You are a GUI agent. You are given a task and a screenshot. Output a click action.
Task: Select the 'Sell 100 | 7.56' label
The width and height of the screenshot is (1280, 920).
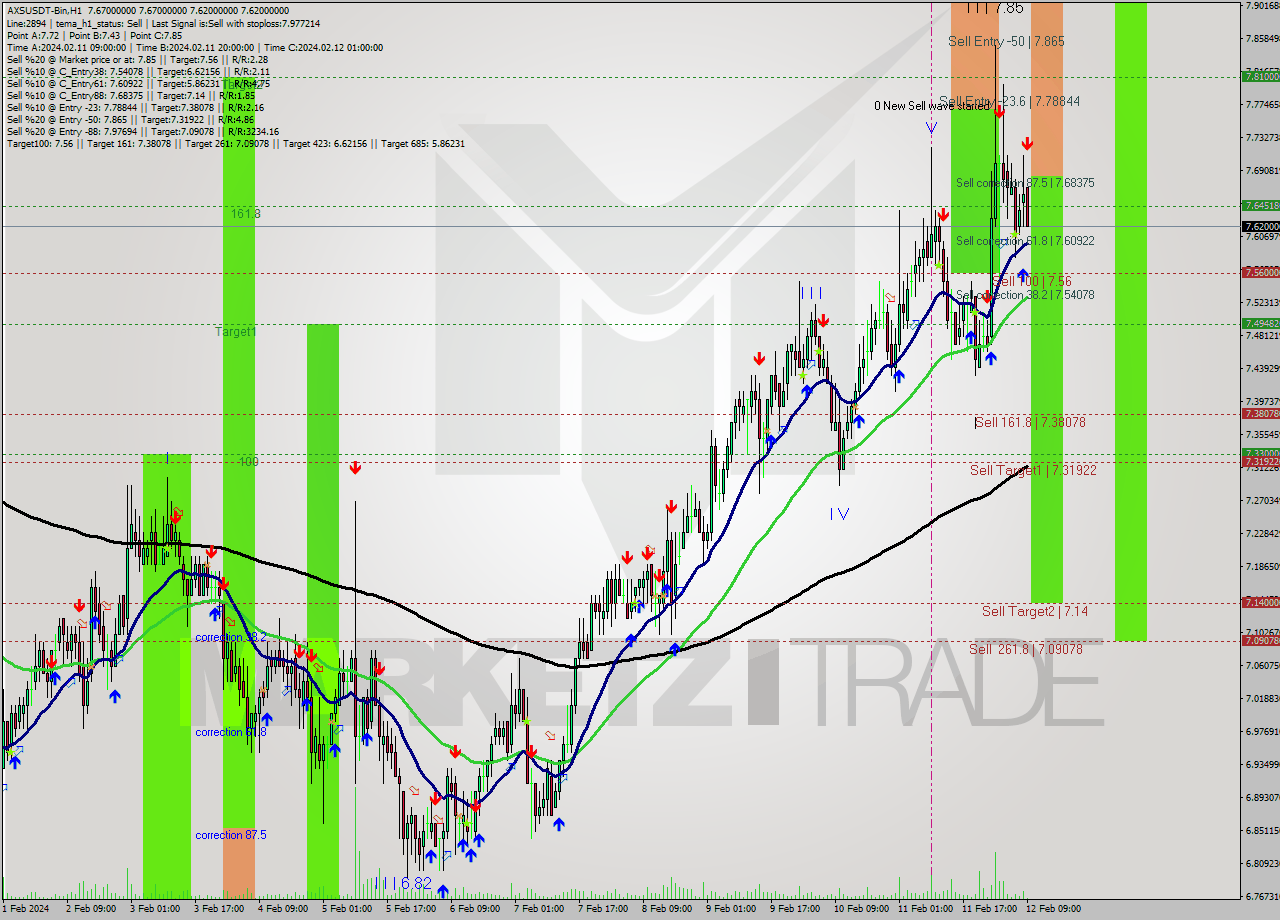coord(1032,282)
